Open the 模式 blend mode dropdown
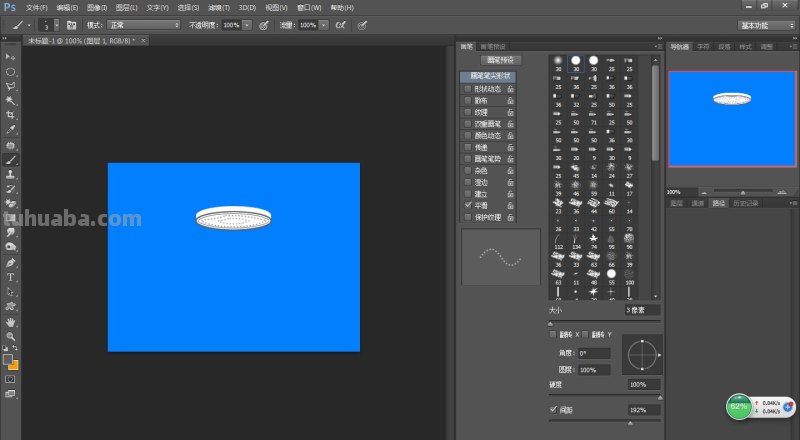This screenshot has width=800, height=440. 144,23
